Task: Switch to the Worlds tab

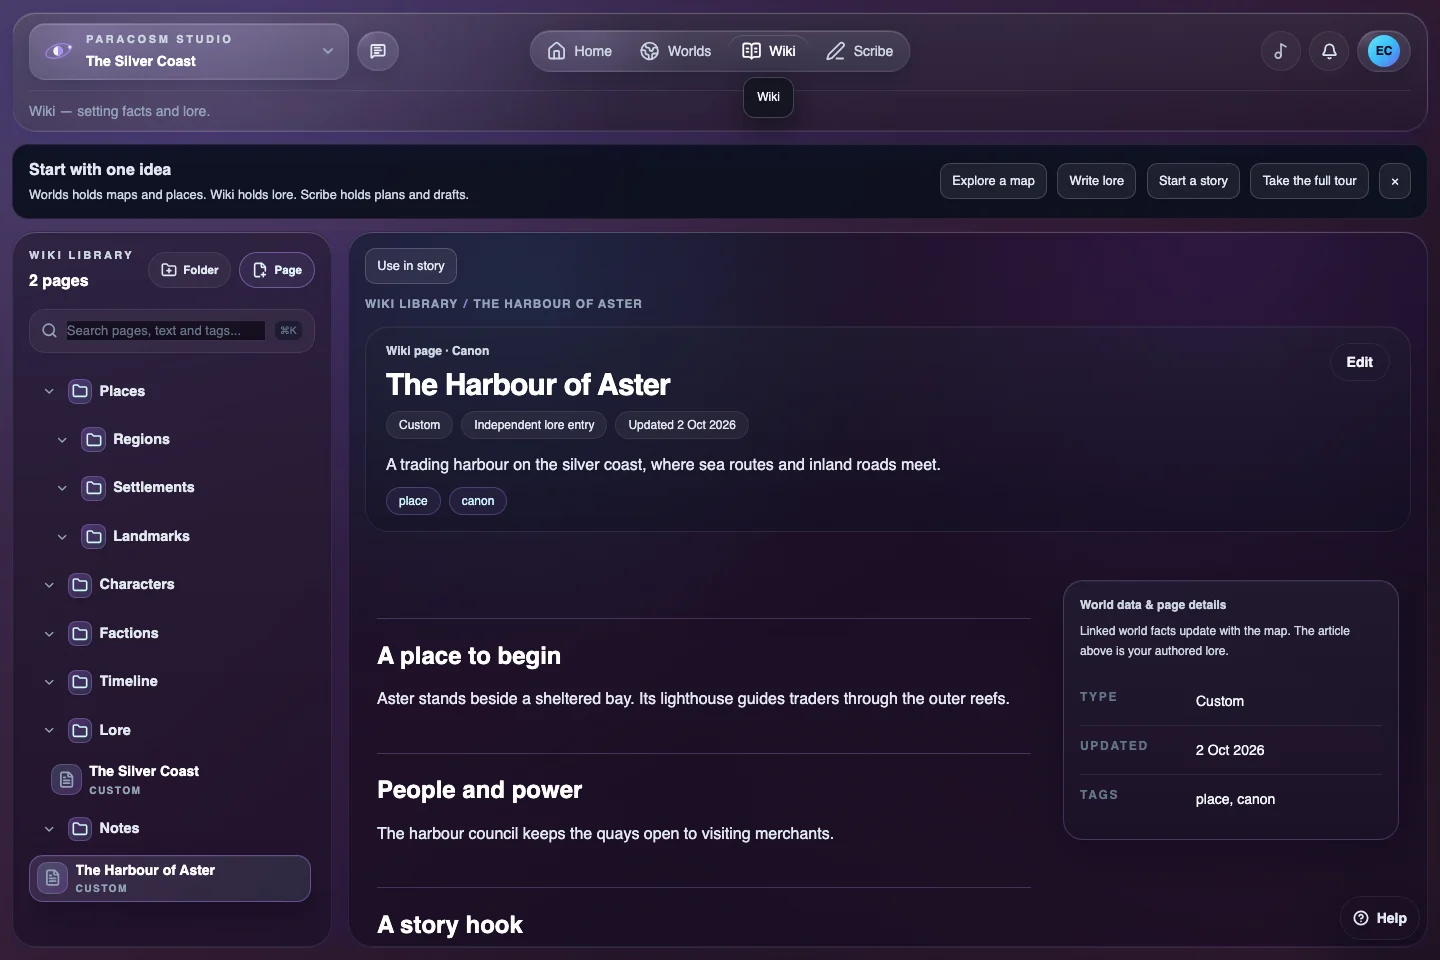Action: pyautogui.click(x=676, y=51)
